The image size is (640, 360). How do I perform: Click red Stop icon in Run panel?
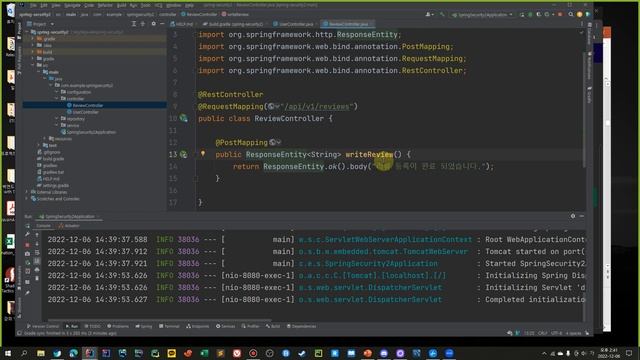[27, 245]
